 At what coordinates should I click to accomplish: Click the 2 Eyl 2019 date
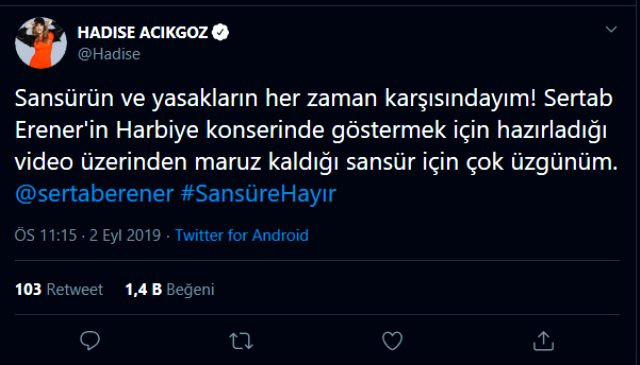[x=125, y=236]
